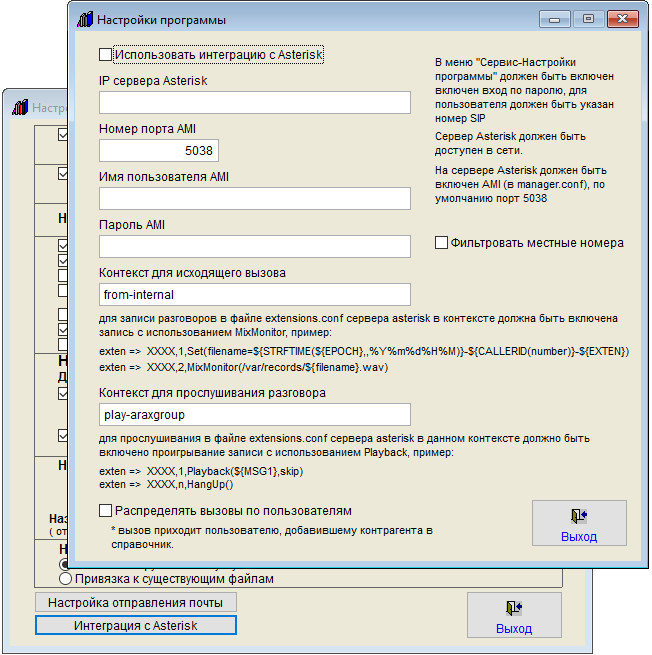Click the 'Настройки программы' title text

point(161,20)
